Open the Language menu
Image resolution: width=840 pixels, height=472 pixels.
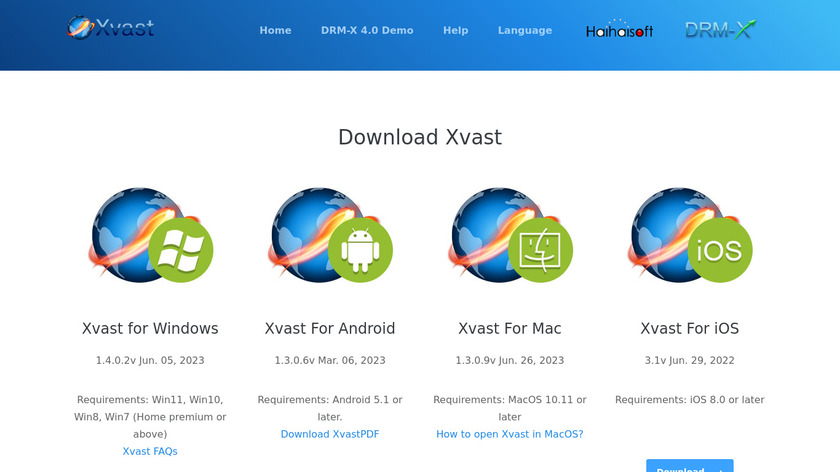[525, 31]
